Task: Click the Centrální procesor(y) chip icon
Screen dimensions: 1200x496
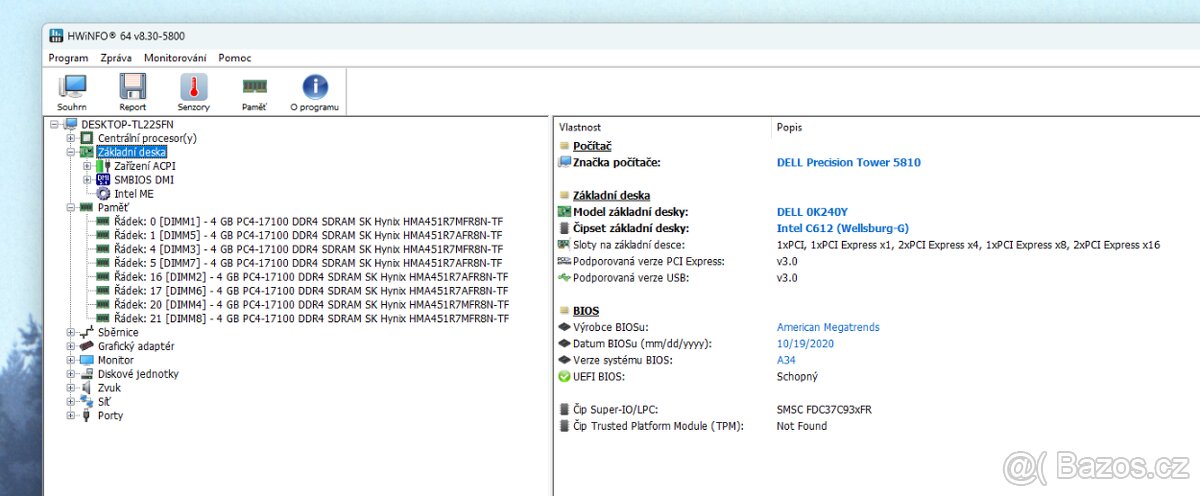Action: 87,138
